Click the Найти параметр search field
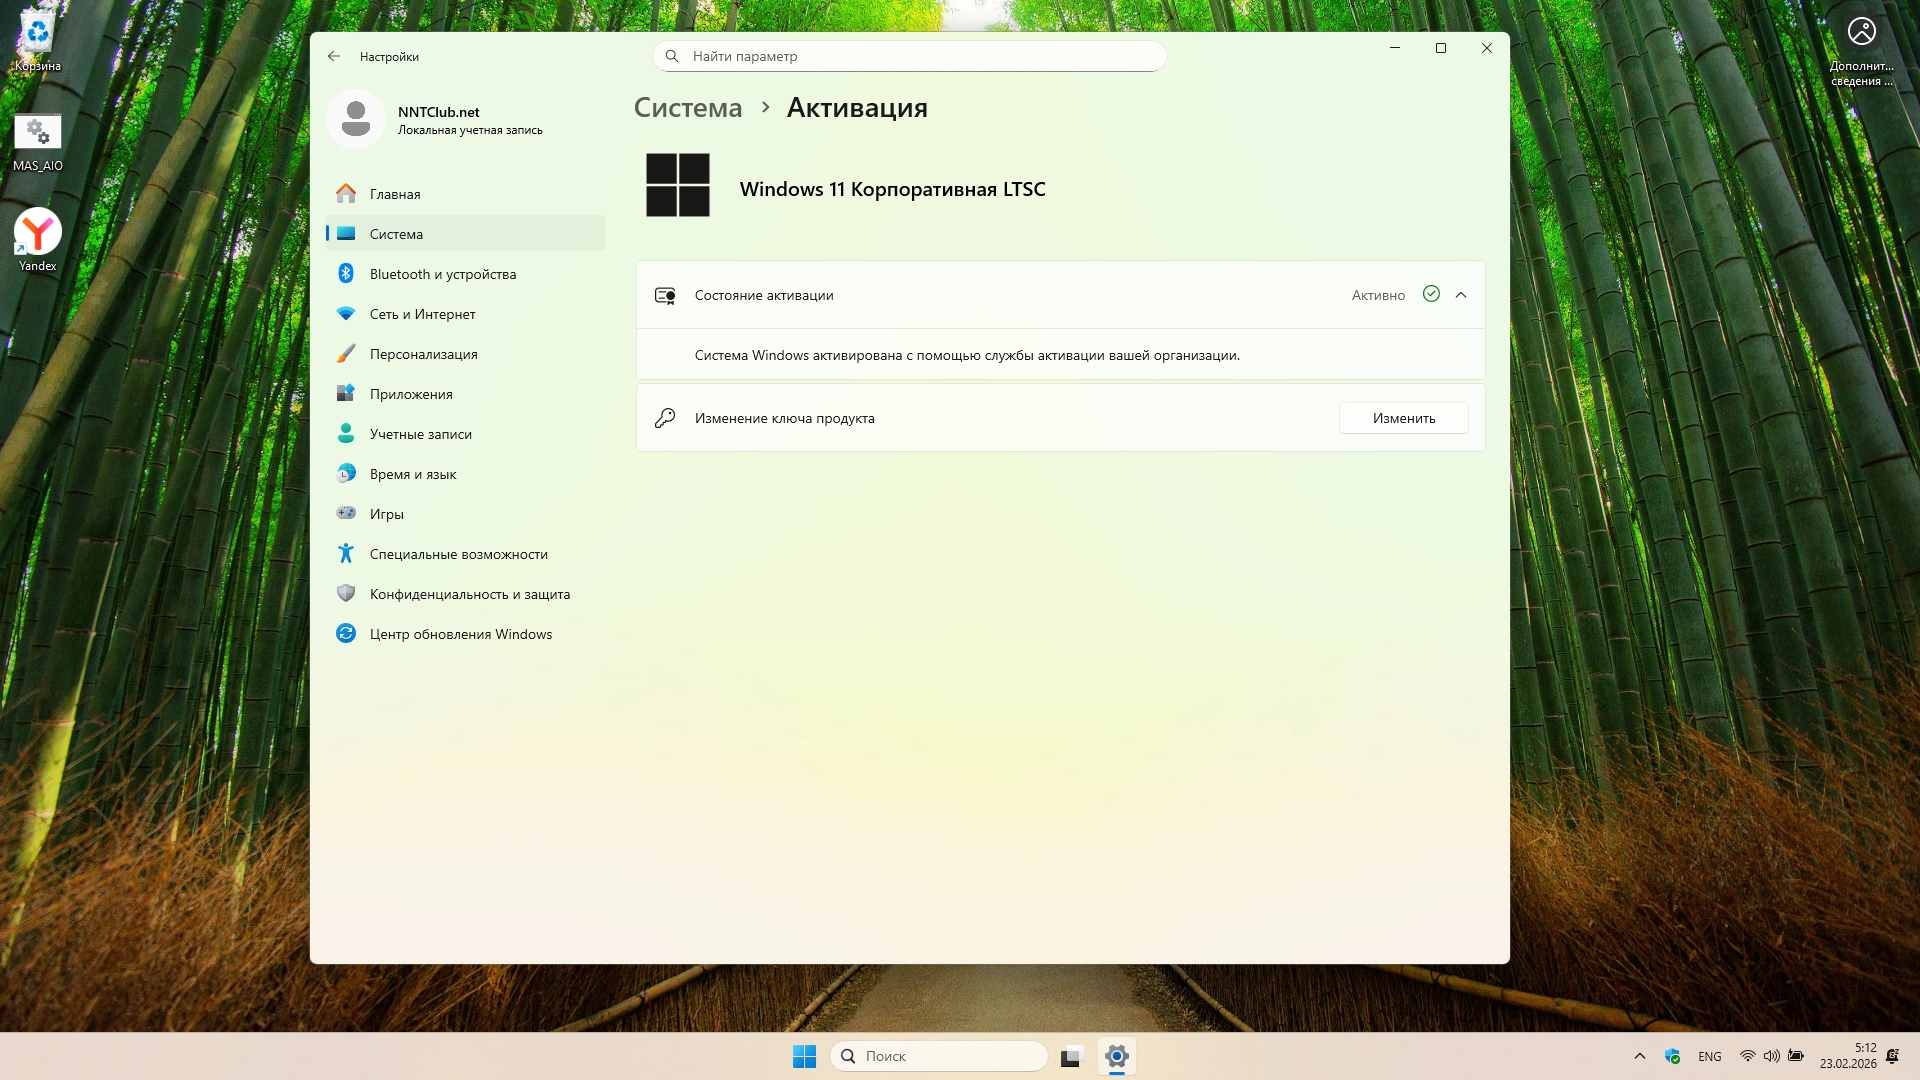Image resolution: width=1920 pixels, height=1080 pixels. pyautogui.click(x=910, y=57)
